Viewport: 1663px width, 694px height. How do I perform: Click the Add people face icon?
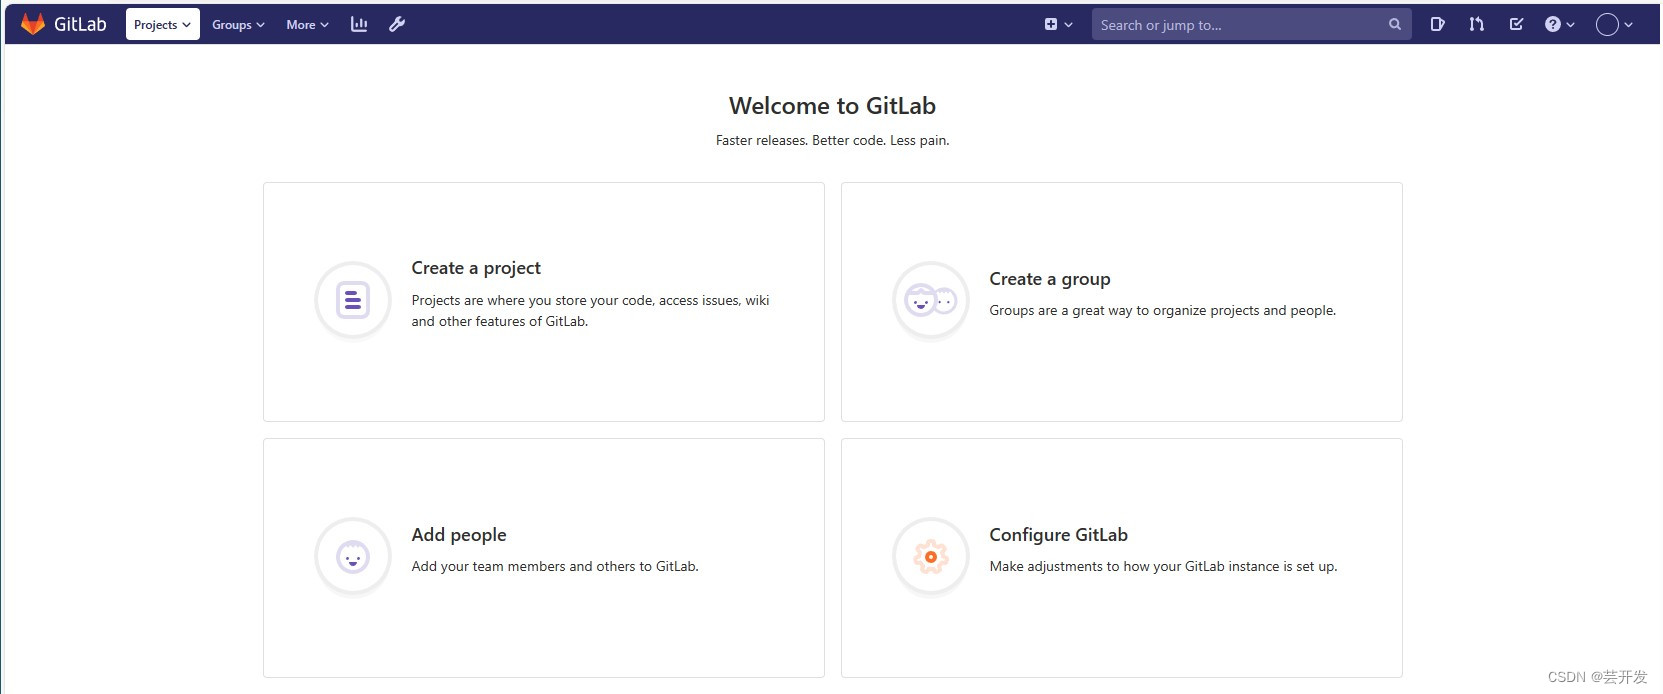(x=353, y=556)
